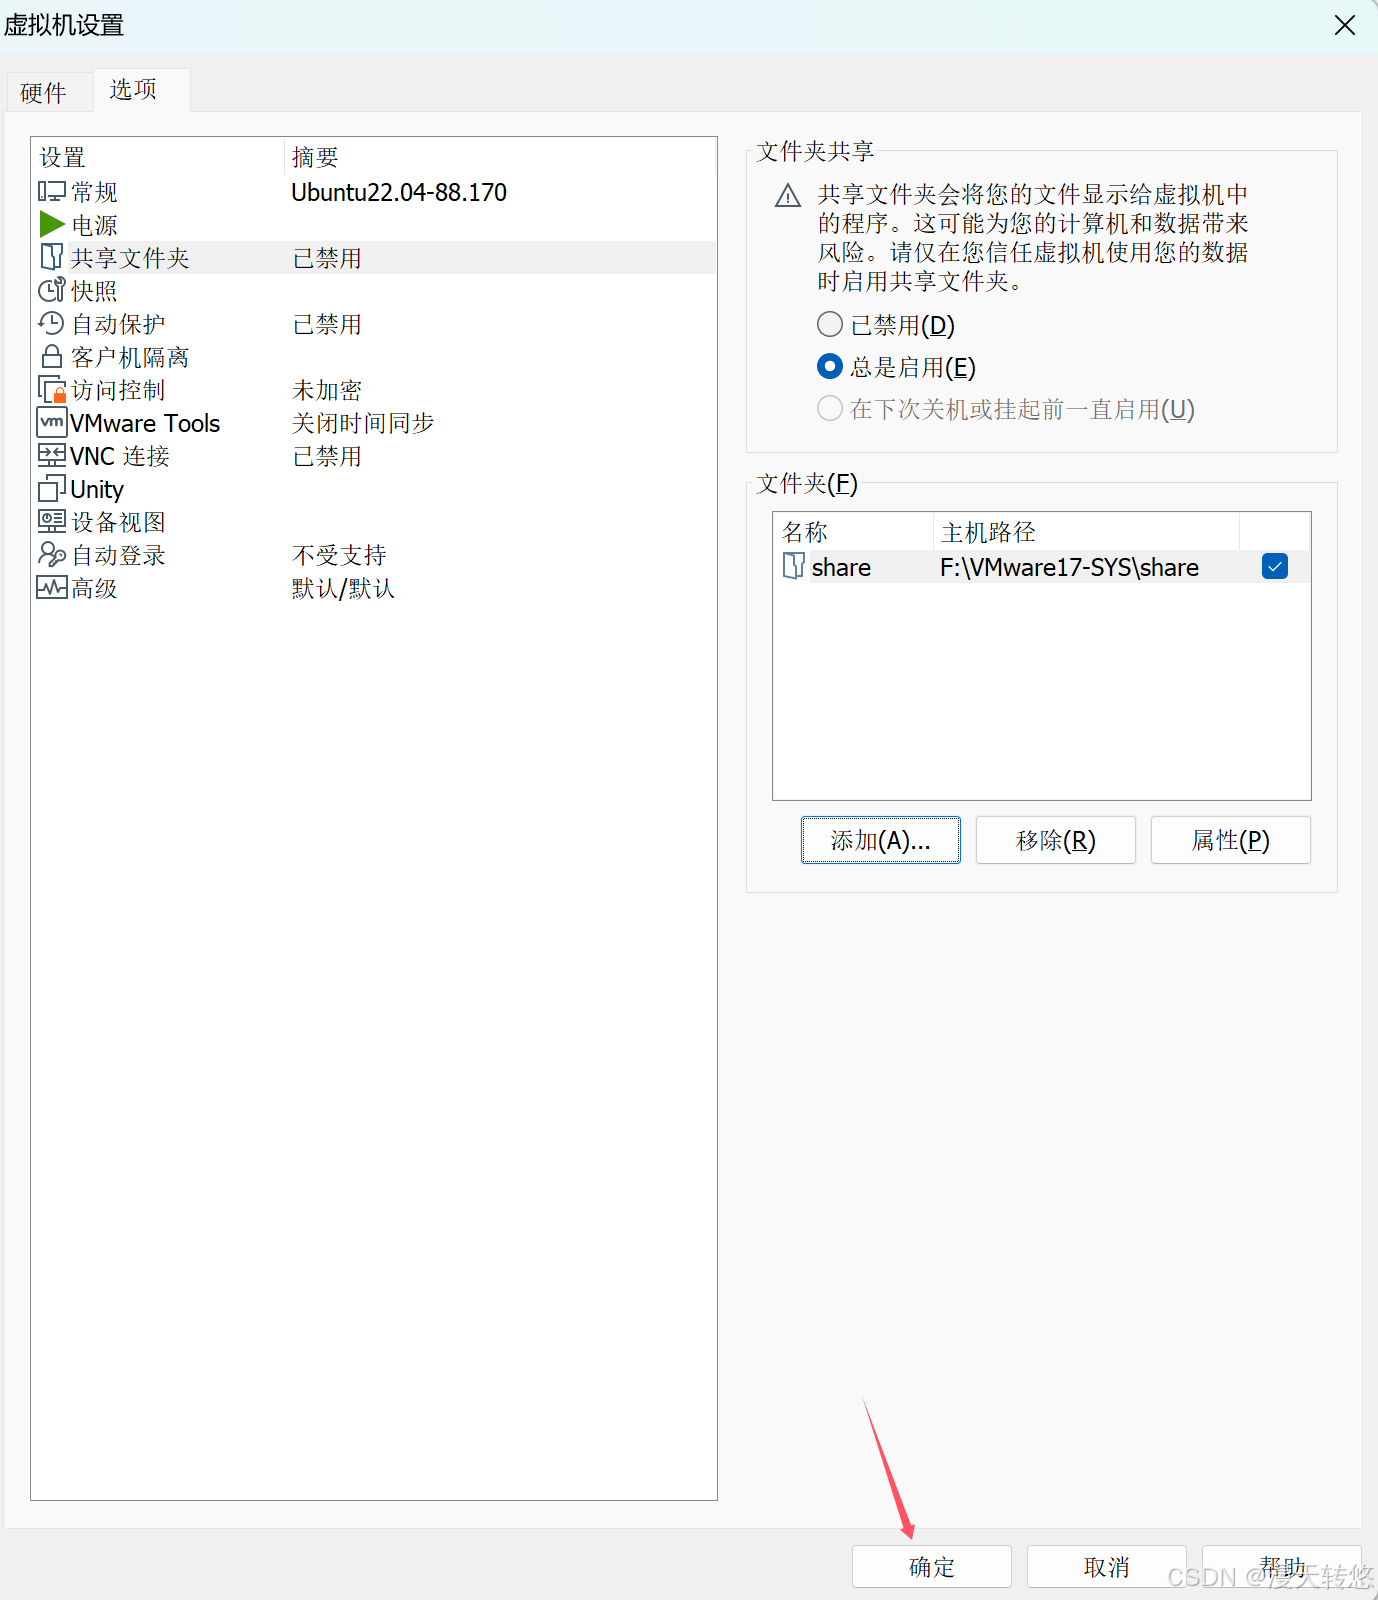The height and width of the screenshot is (1600, 1378).
Task: Click the 自动保护 clock icon
Action: 52,323
